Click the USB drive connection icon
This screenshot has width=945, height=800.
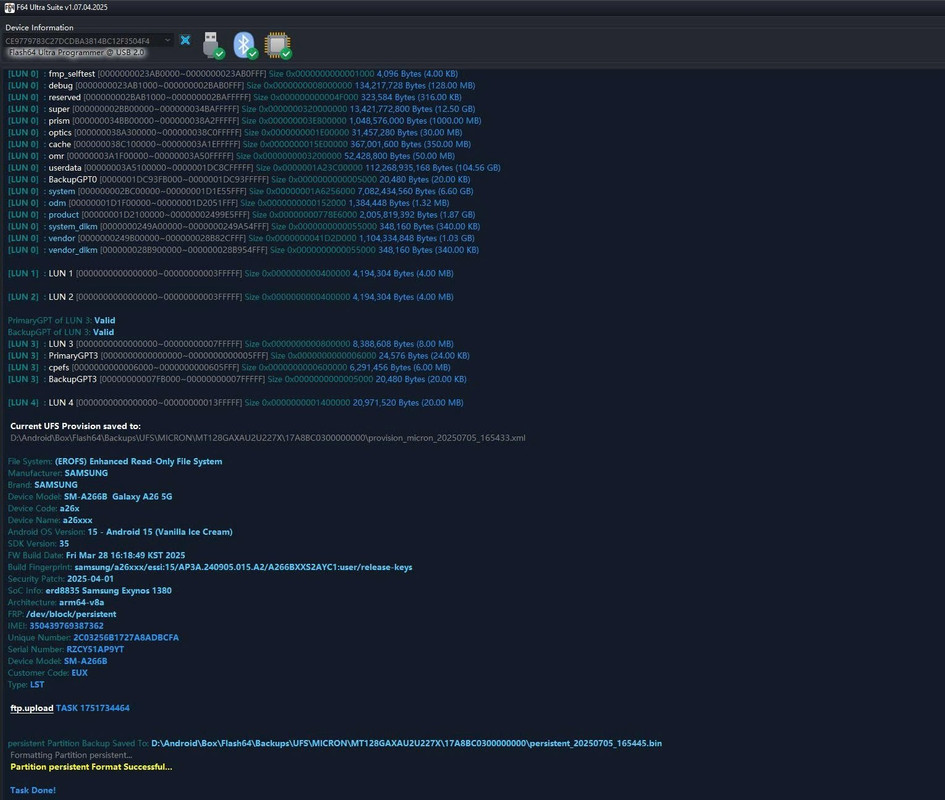coord(213,45)
